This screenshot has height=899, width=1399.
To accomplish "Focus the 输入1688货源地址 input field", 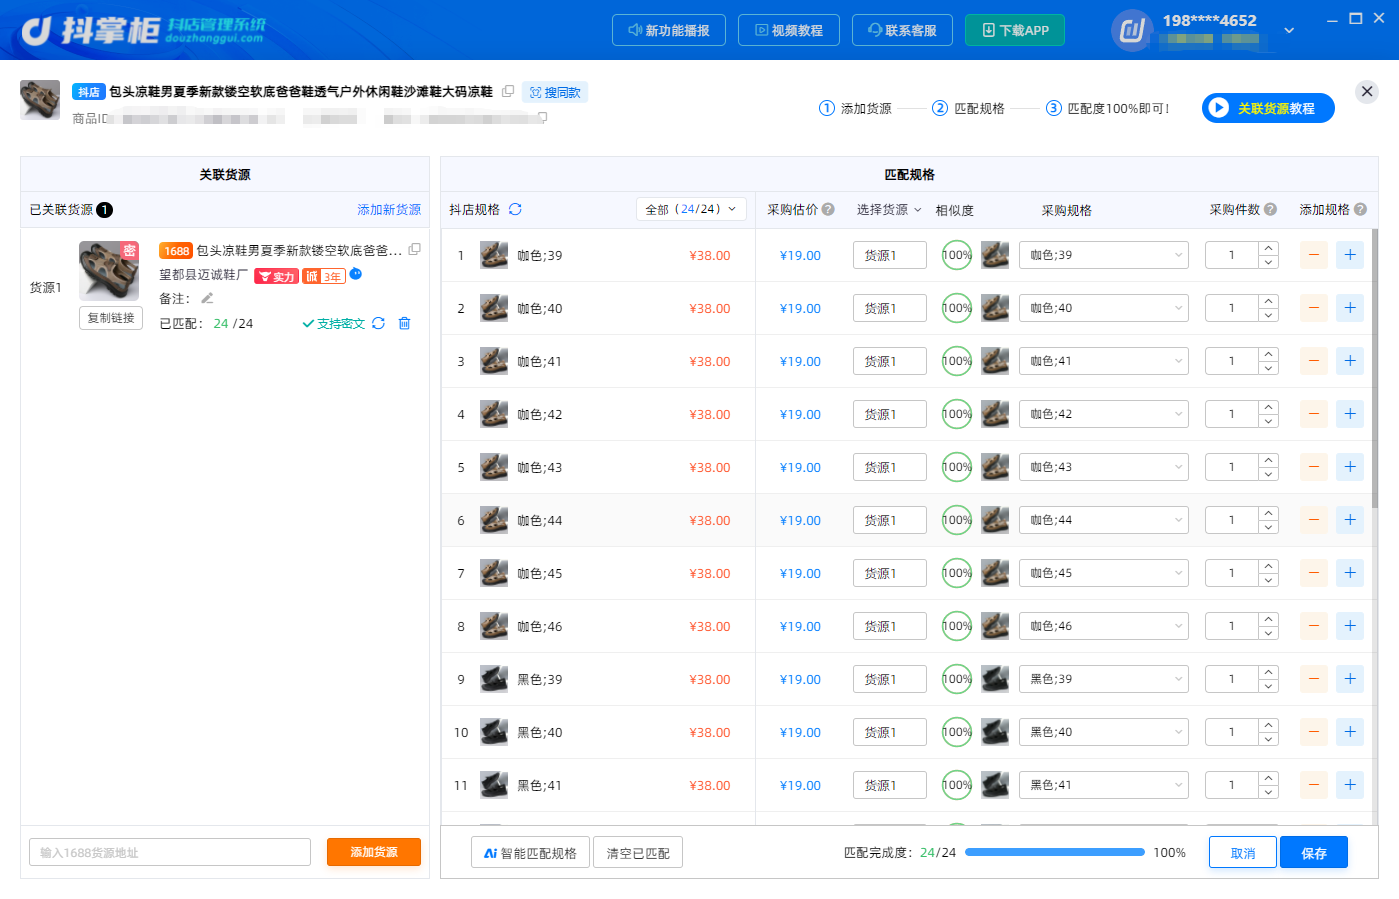I will pyautogui.click(x=170, y=852).
